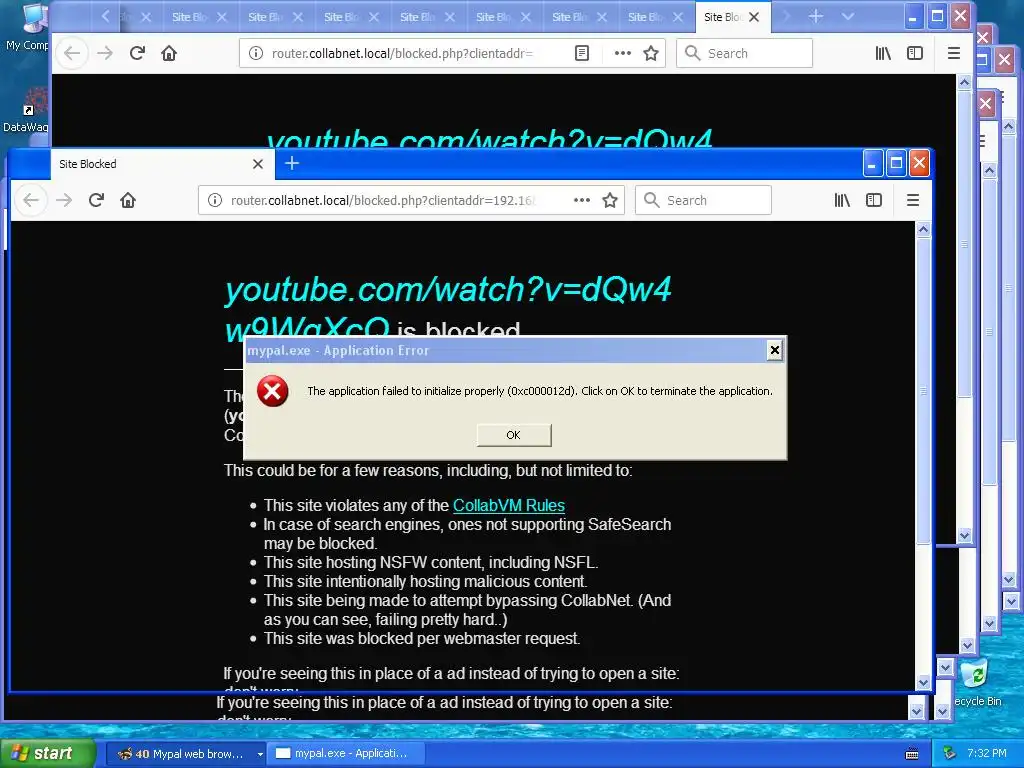Click the 7:32 PM clock
Image resolution: width=1024 pixels, height=768 pixels.
click(x=987, y=754)
